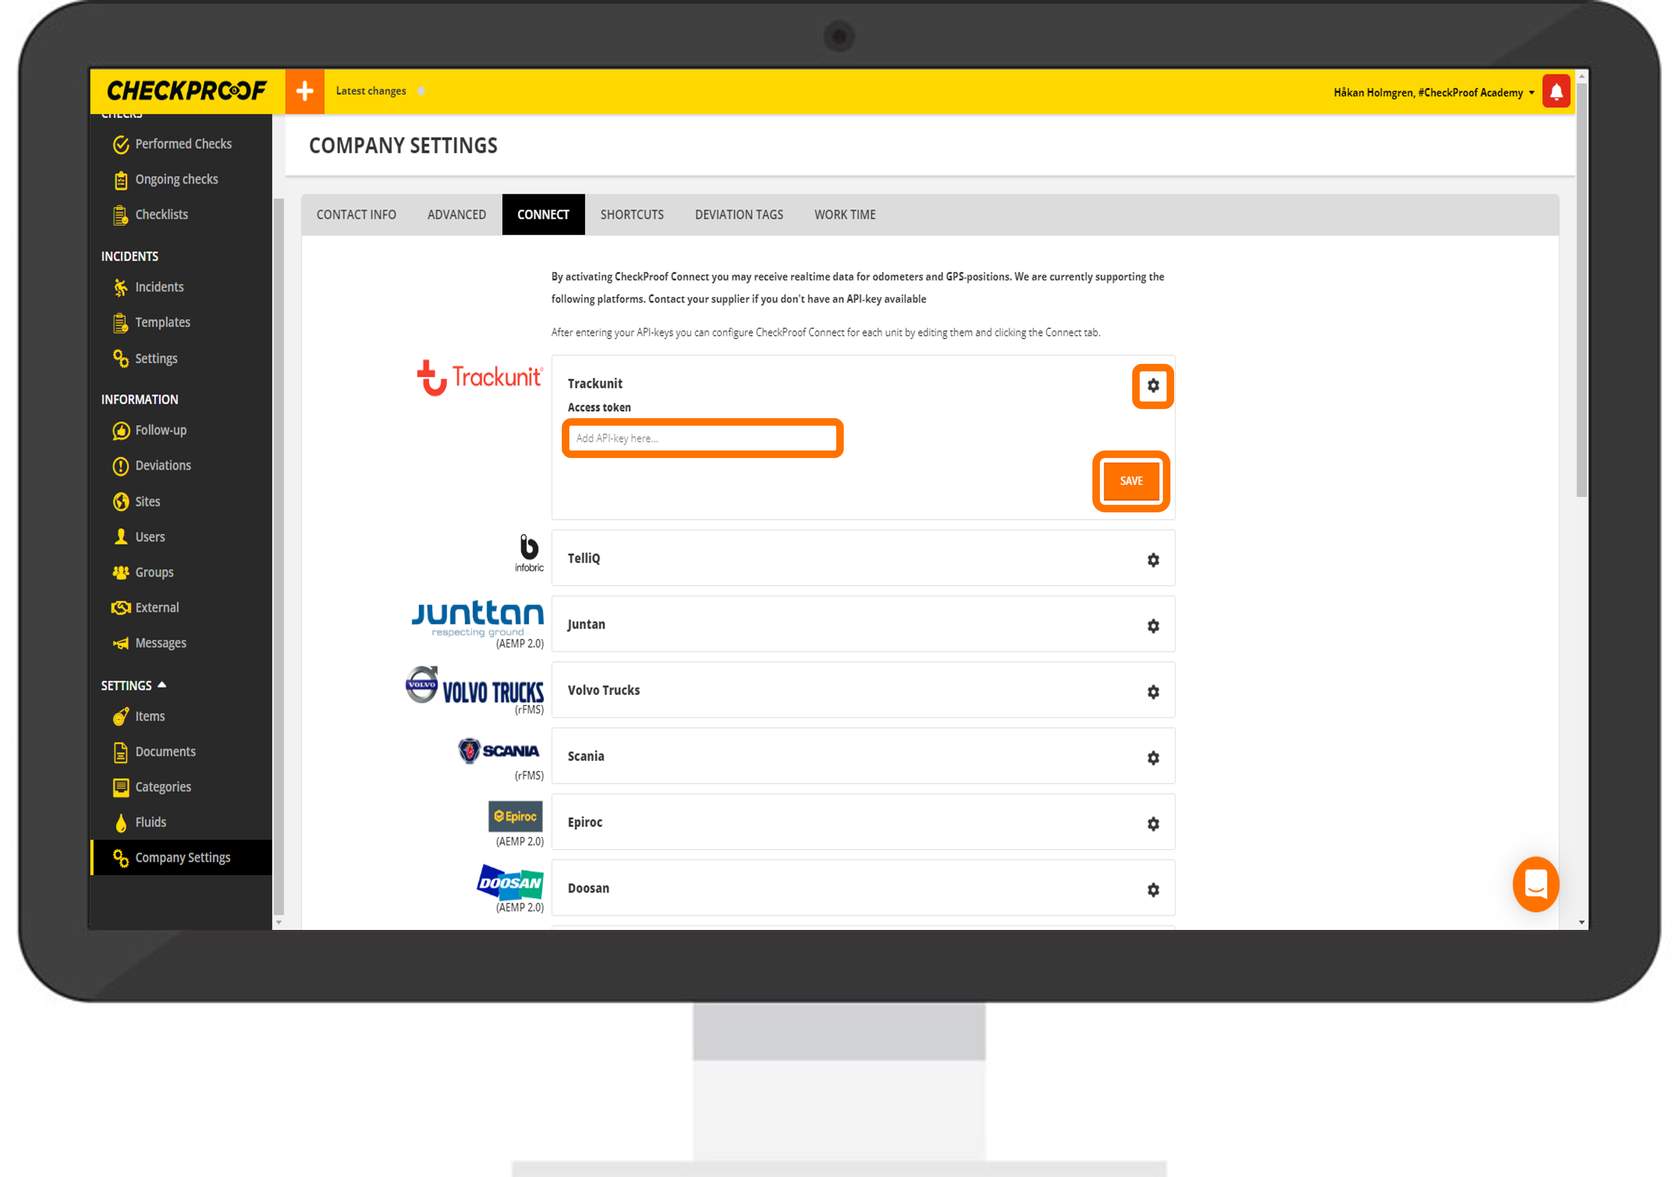The width and height of the screenshot is (1680, 1177).
Task: Open the Shortcuts tab
Action: 631,215
